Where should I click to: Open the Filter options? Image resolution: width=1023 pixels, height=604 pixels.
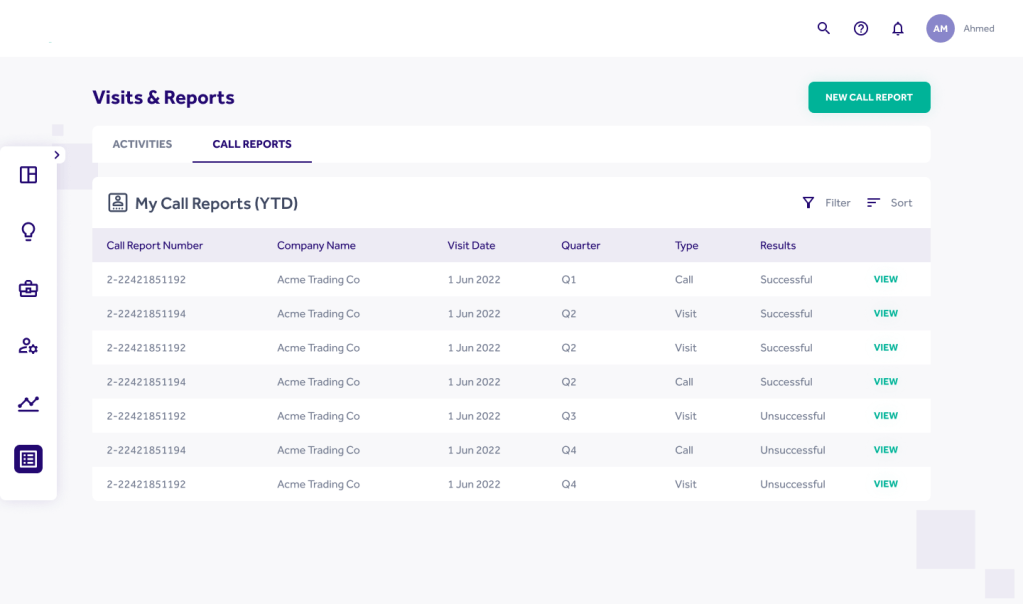(x=826, y=203)
